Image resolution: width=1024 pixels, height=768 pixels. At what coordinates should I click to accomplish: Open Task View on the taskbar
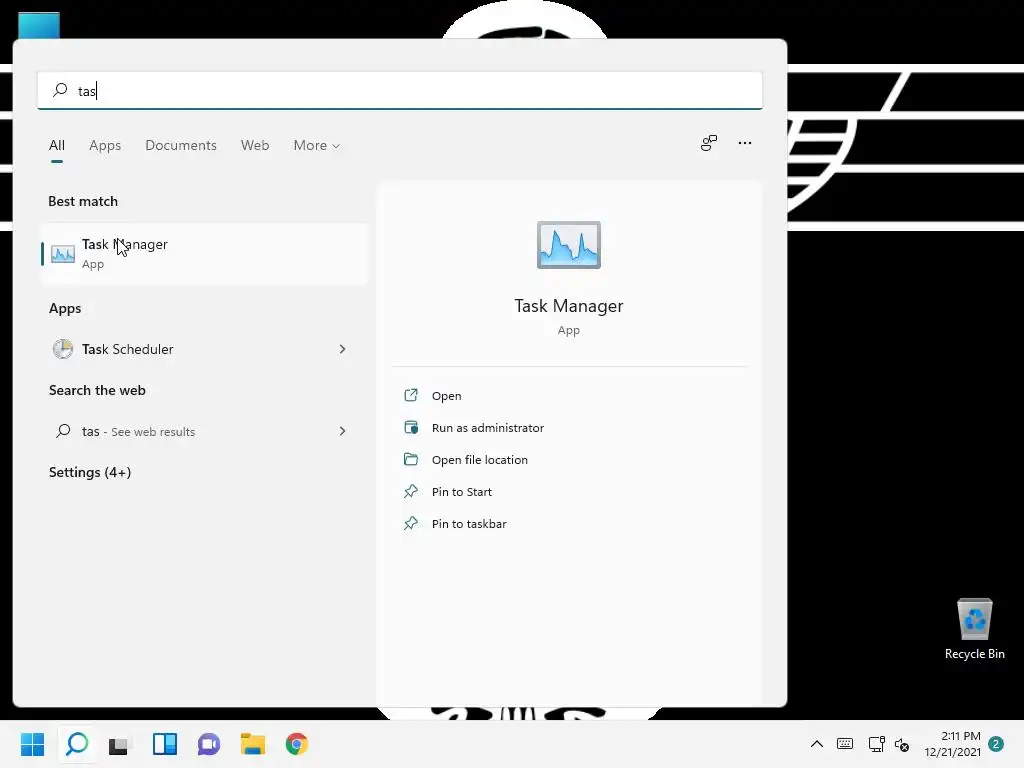(x=120, y=744)
